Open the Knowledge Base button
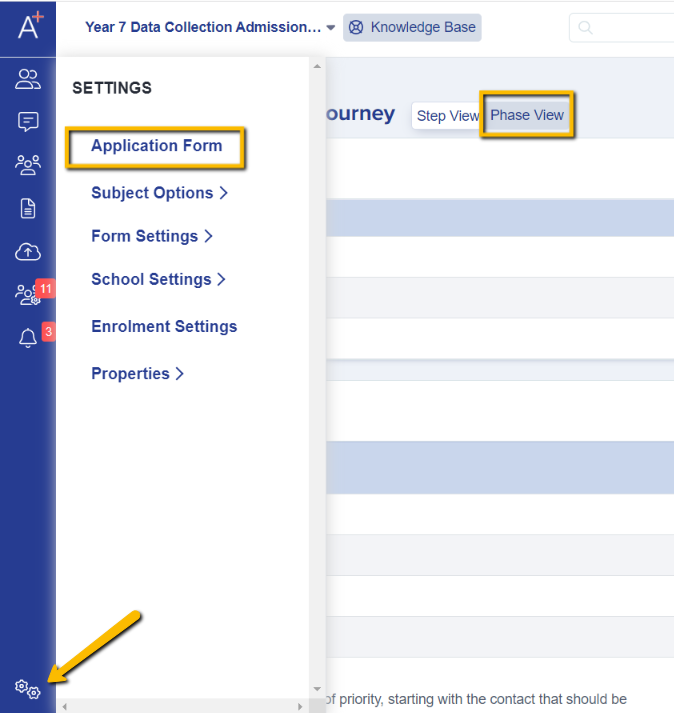Image resolution: width=674 pixels, height=713 pixels. 412,27
